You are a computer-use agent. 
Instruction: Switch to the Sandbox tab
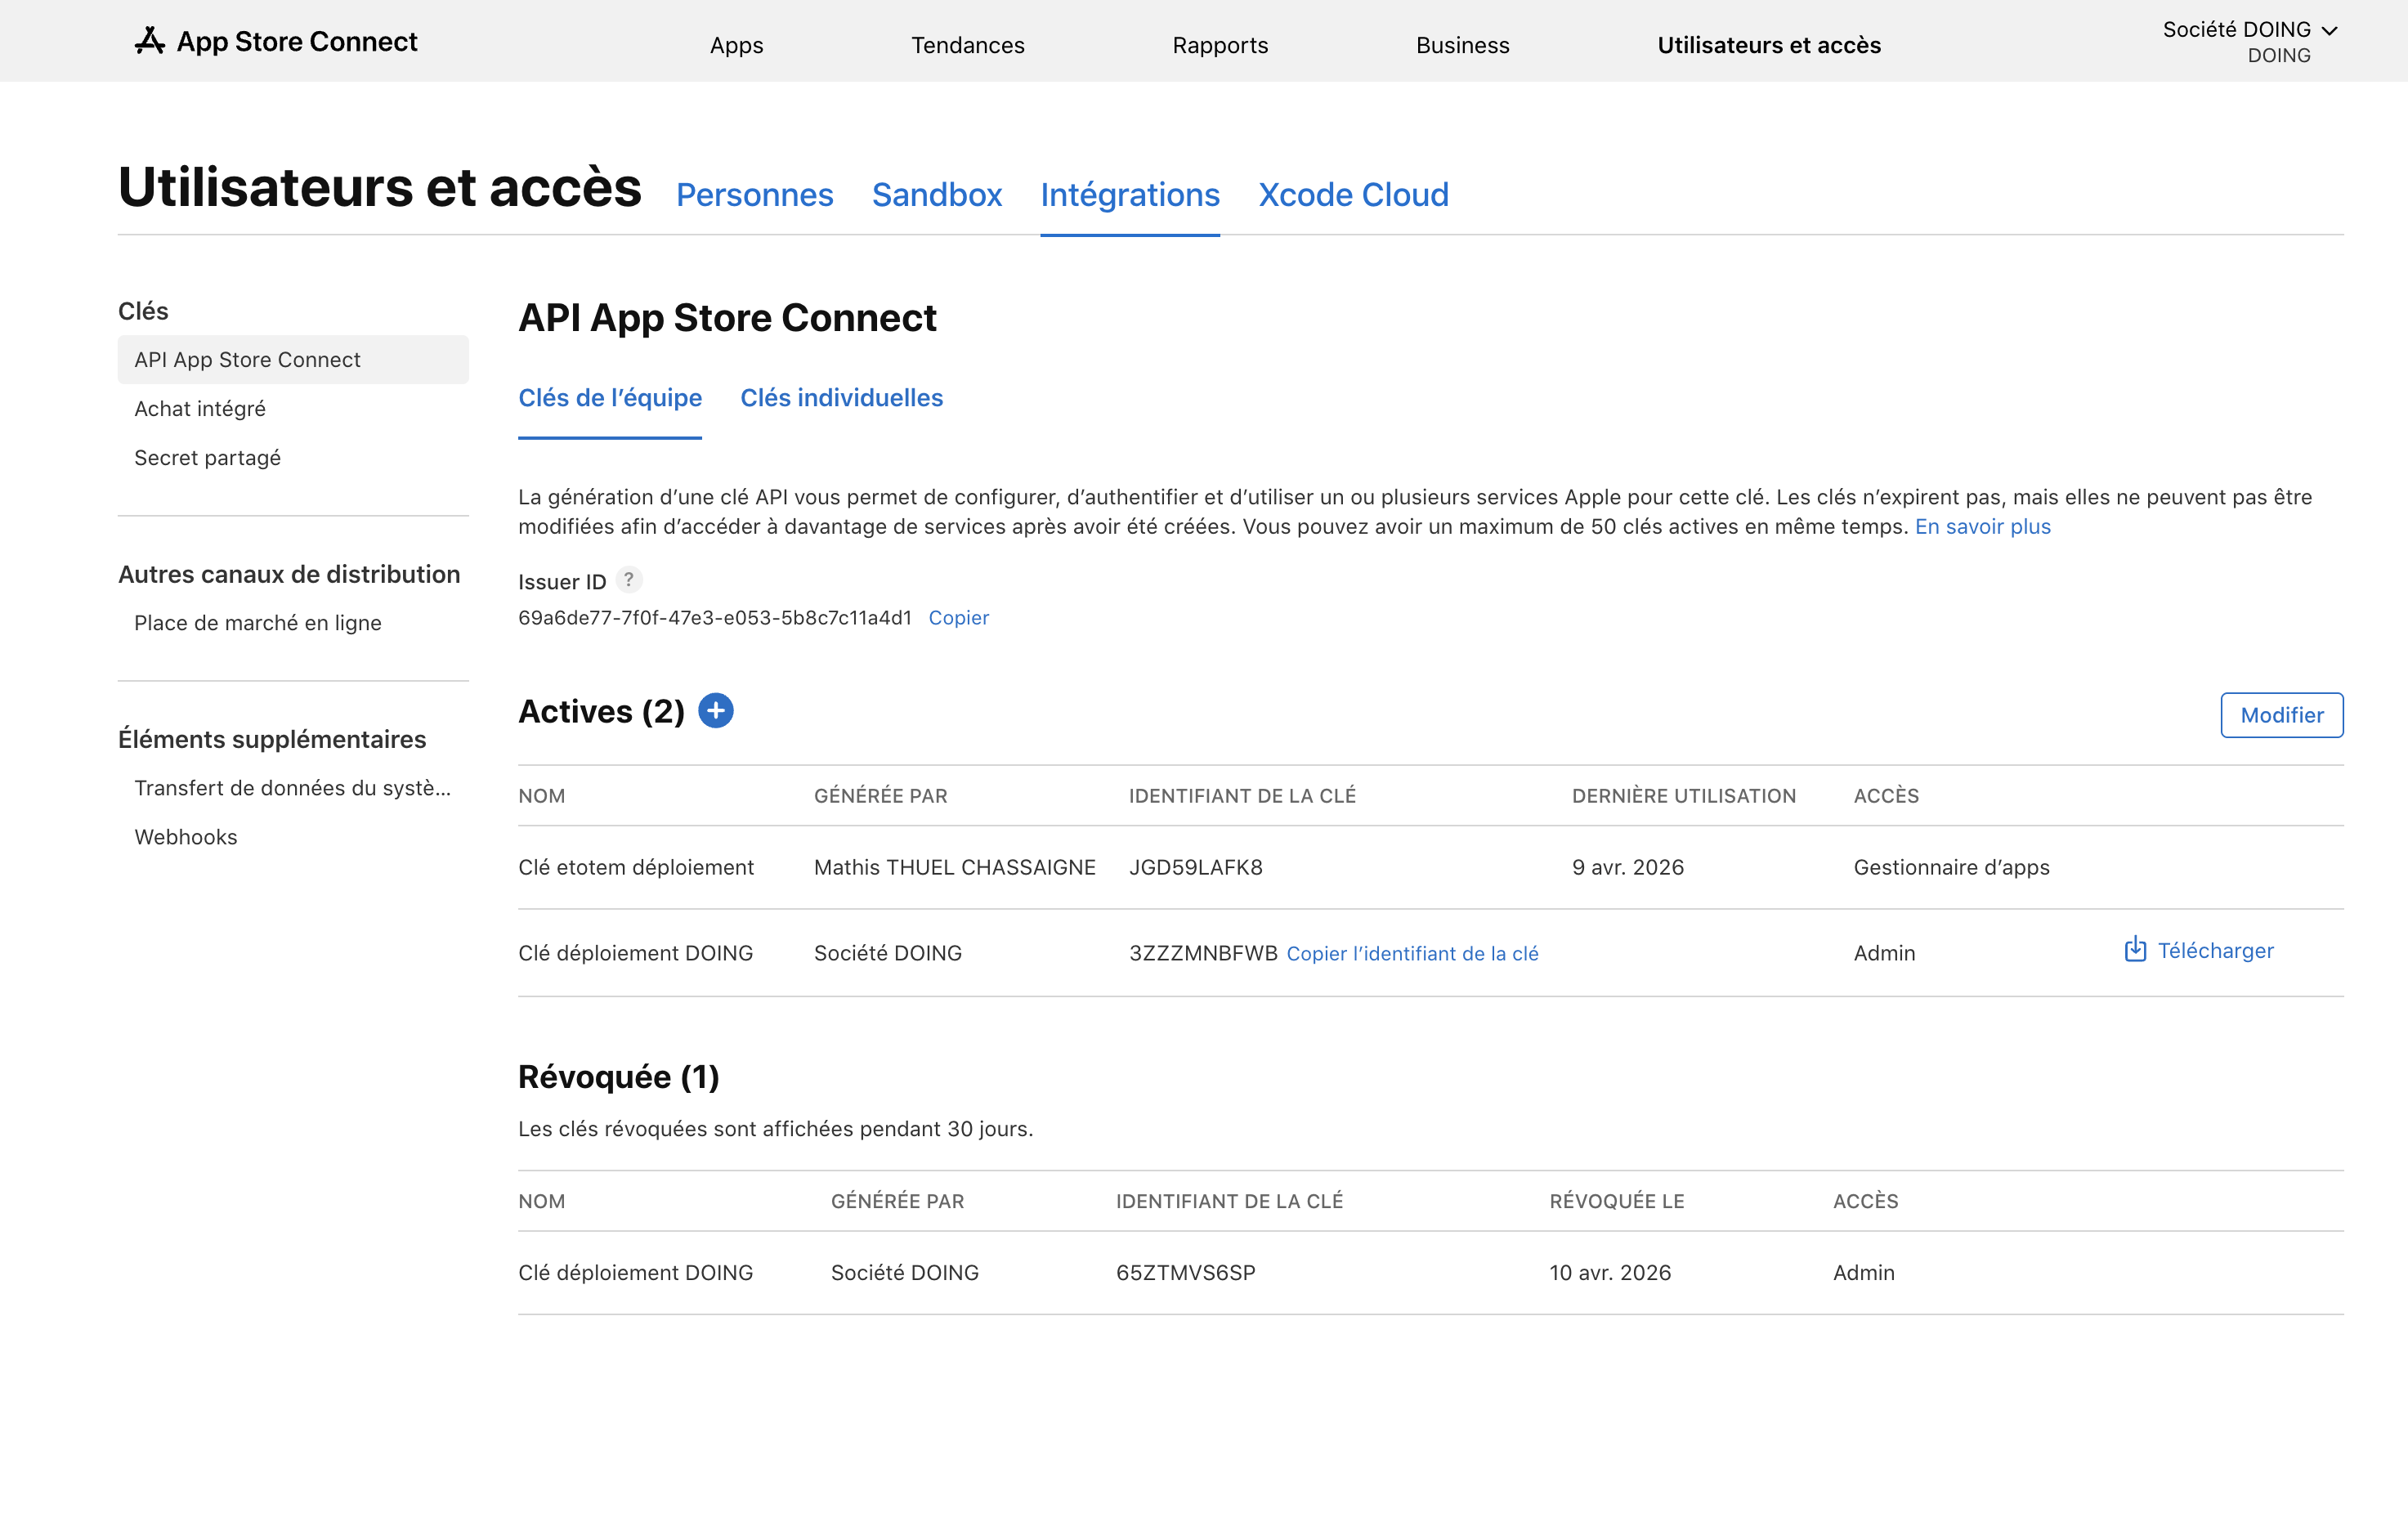coord(937,194)
